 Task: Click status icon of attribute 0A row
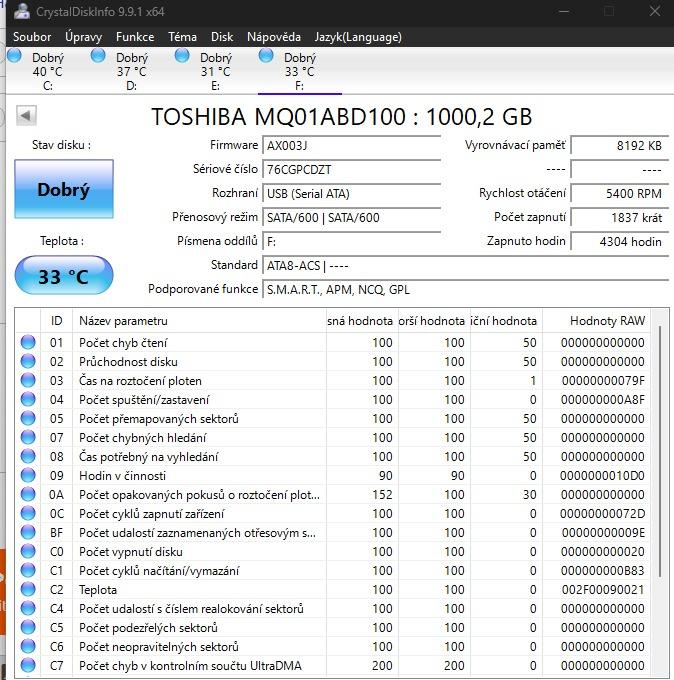(28, 494)
